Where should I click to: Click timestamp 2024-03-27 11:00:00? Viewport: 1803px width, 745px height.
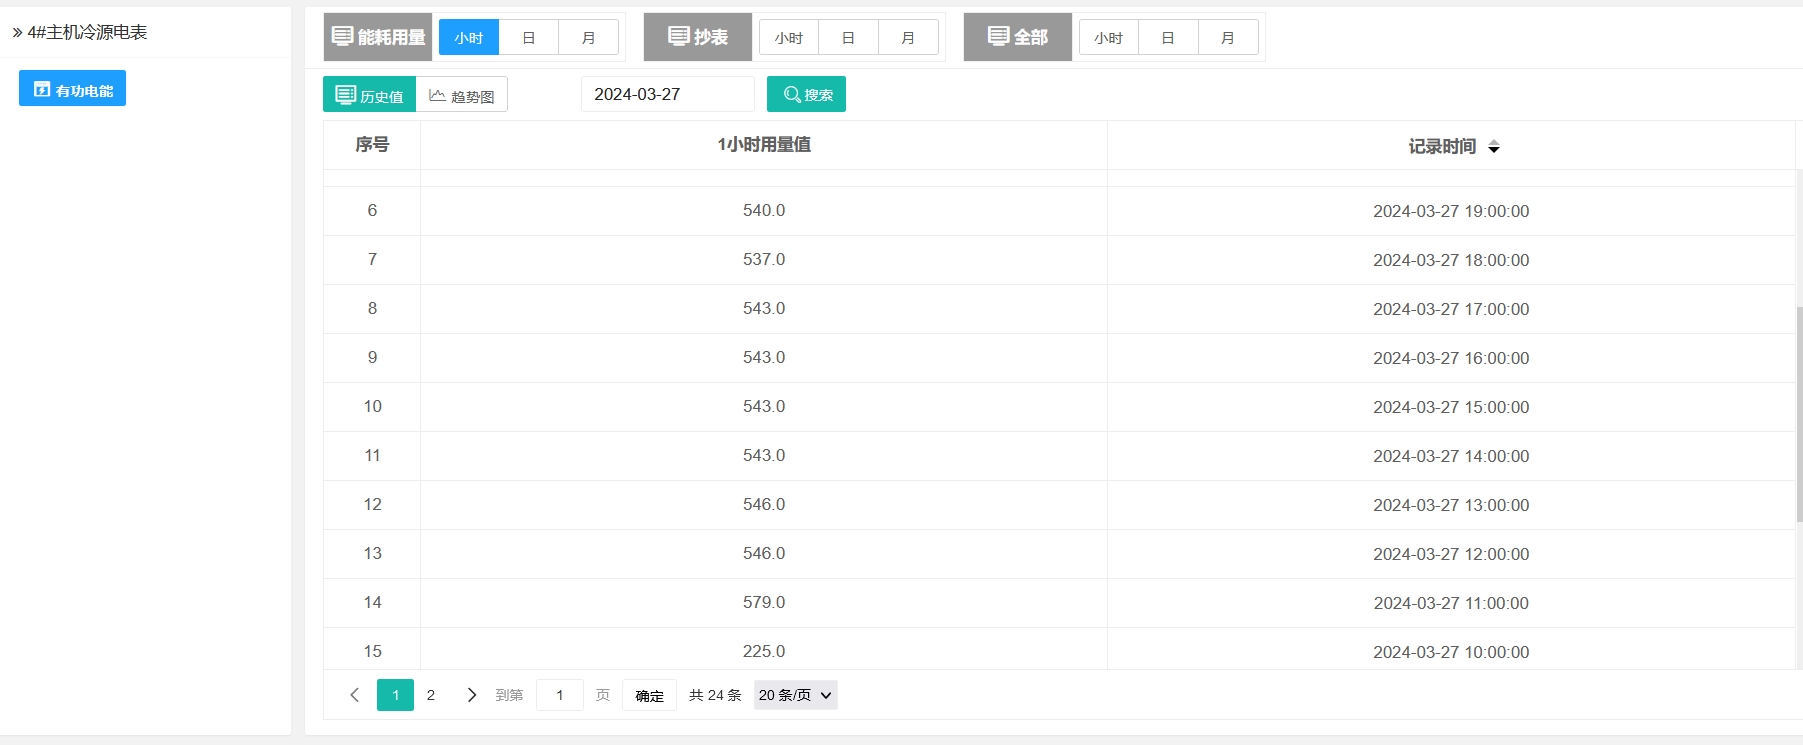[x=1451, y=603]
